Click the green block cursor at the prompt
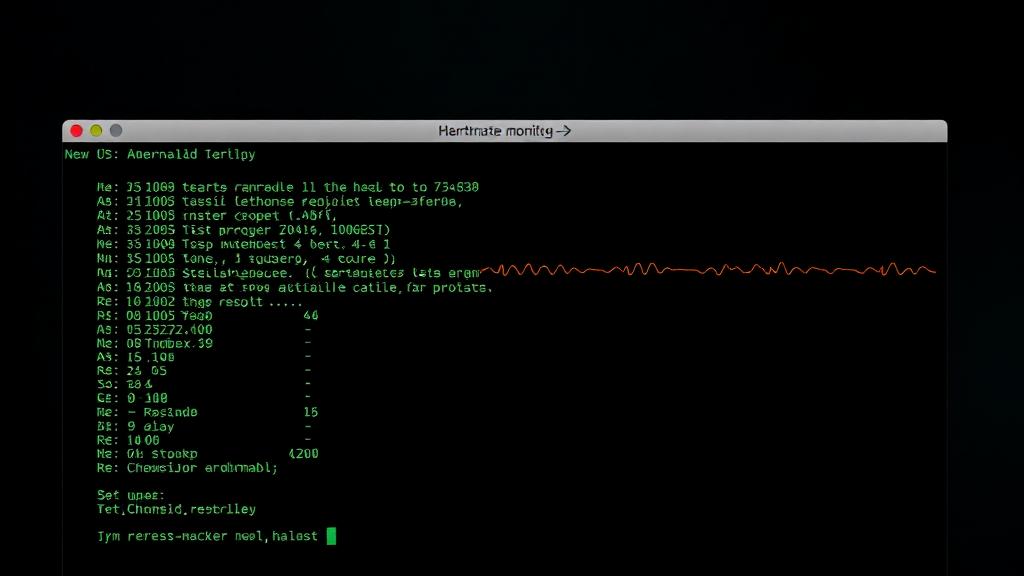Image resolution: width=1024 pixels, height=576 pixels. pyautogui.click(x=332, y=536)
